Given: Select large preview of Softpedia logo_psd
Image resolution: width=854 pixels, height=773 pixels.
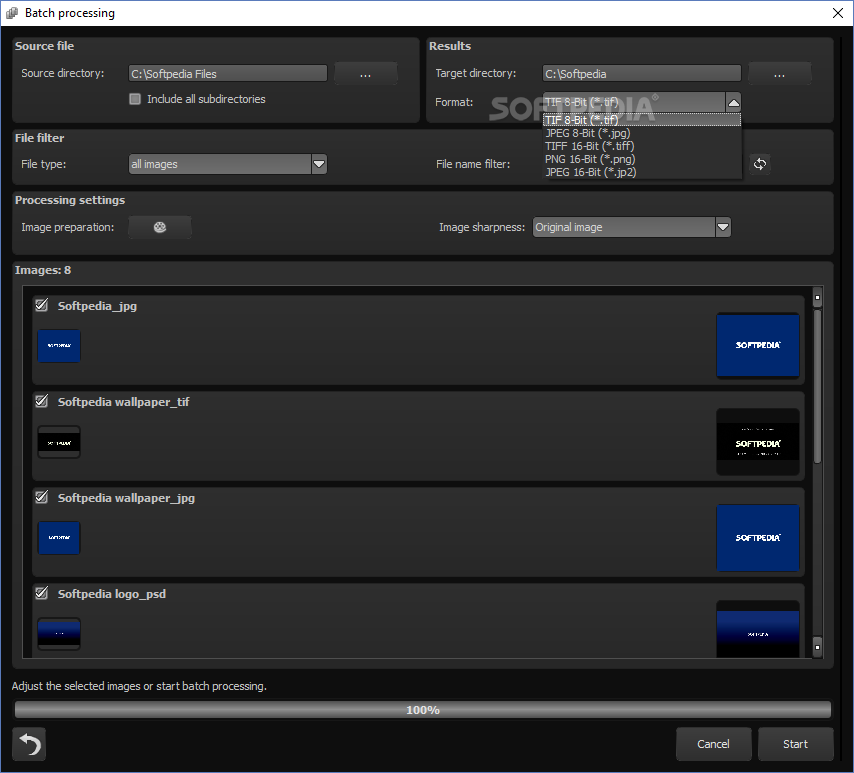Looking at the screenshot, I should [758, 630].
